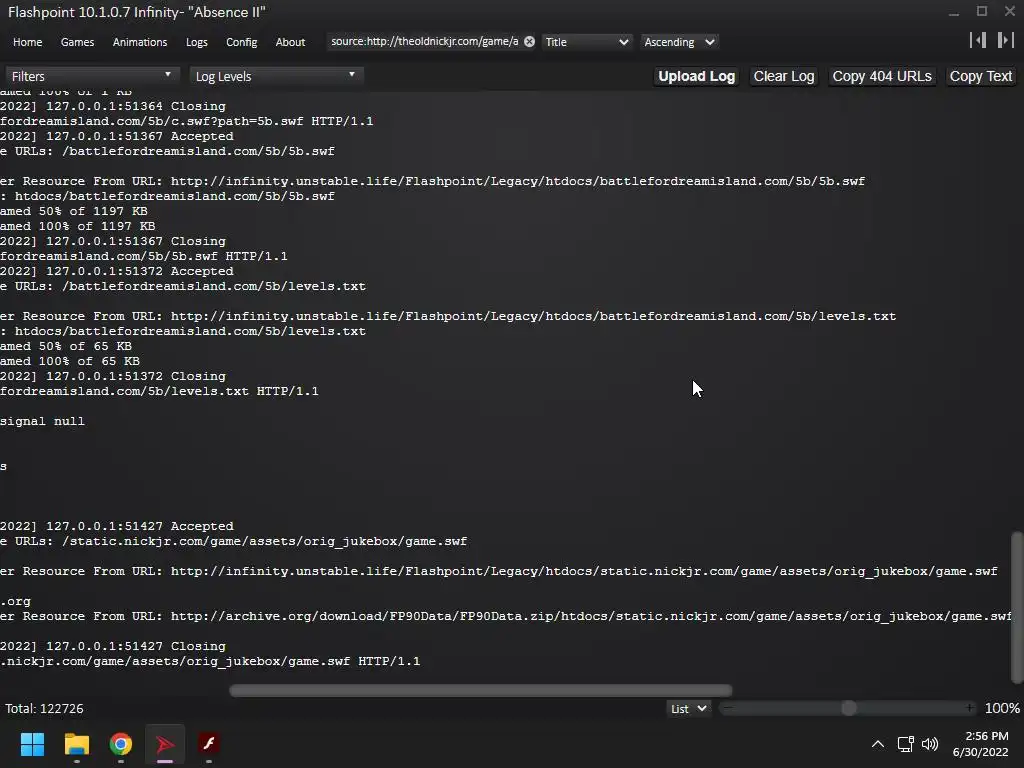Click the vertical log scrollbar thumb
Screen dimensions: 1024x768
point(1017,607)
